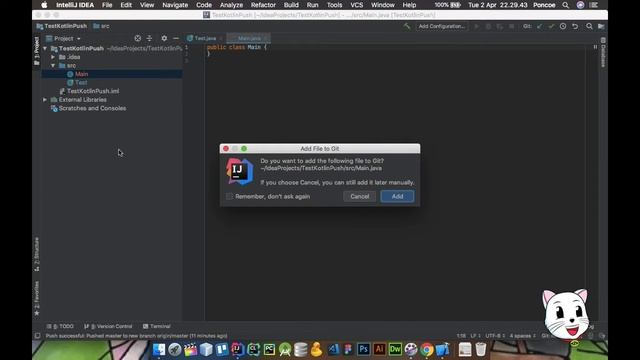Open Android Studio from the Dock
640x360 pixels.
(285, 349)
